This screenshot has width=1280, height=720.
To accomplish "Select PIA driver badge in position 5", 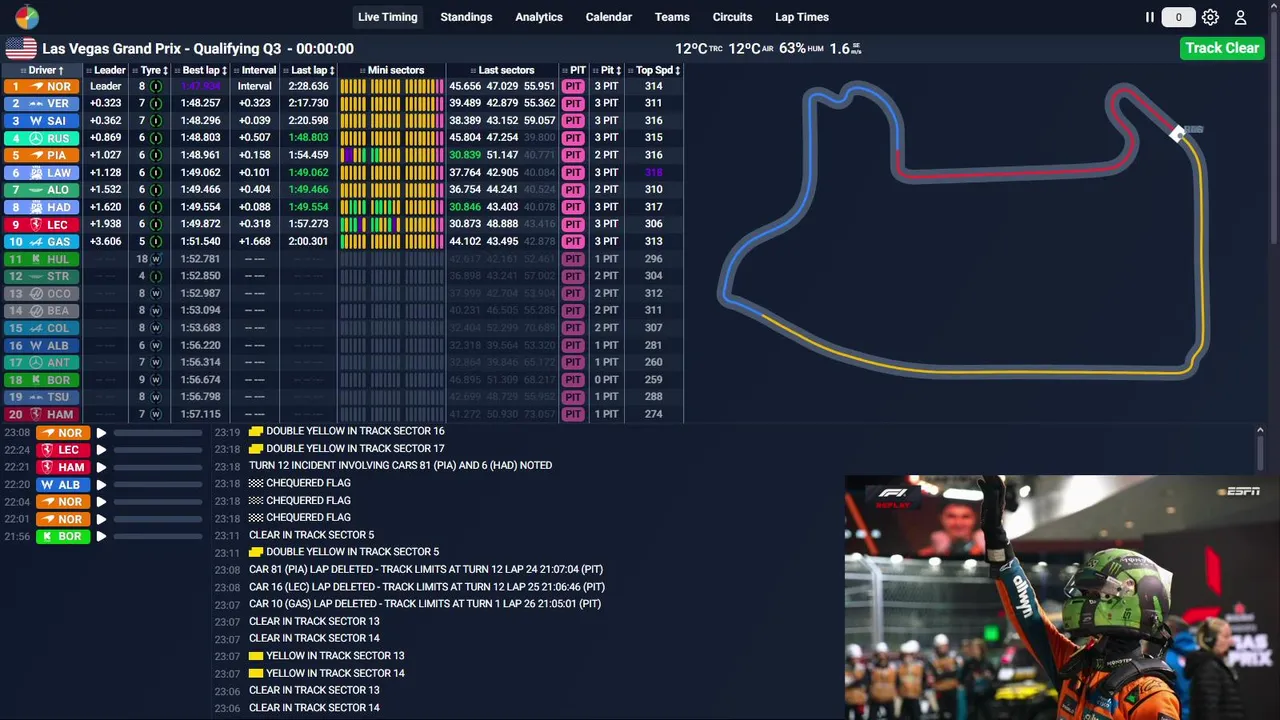I will [41, 155].
